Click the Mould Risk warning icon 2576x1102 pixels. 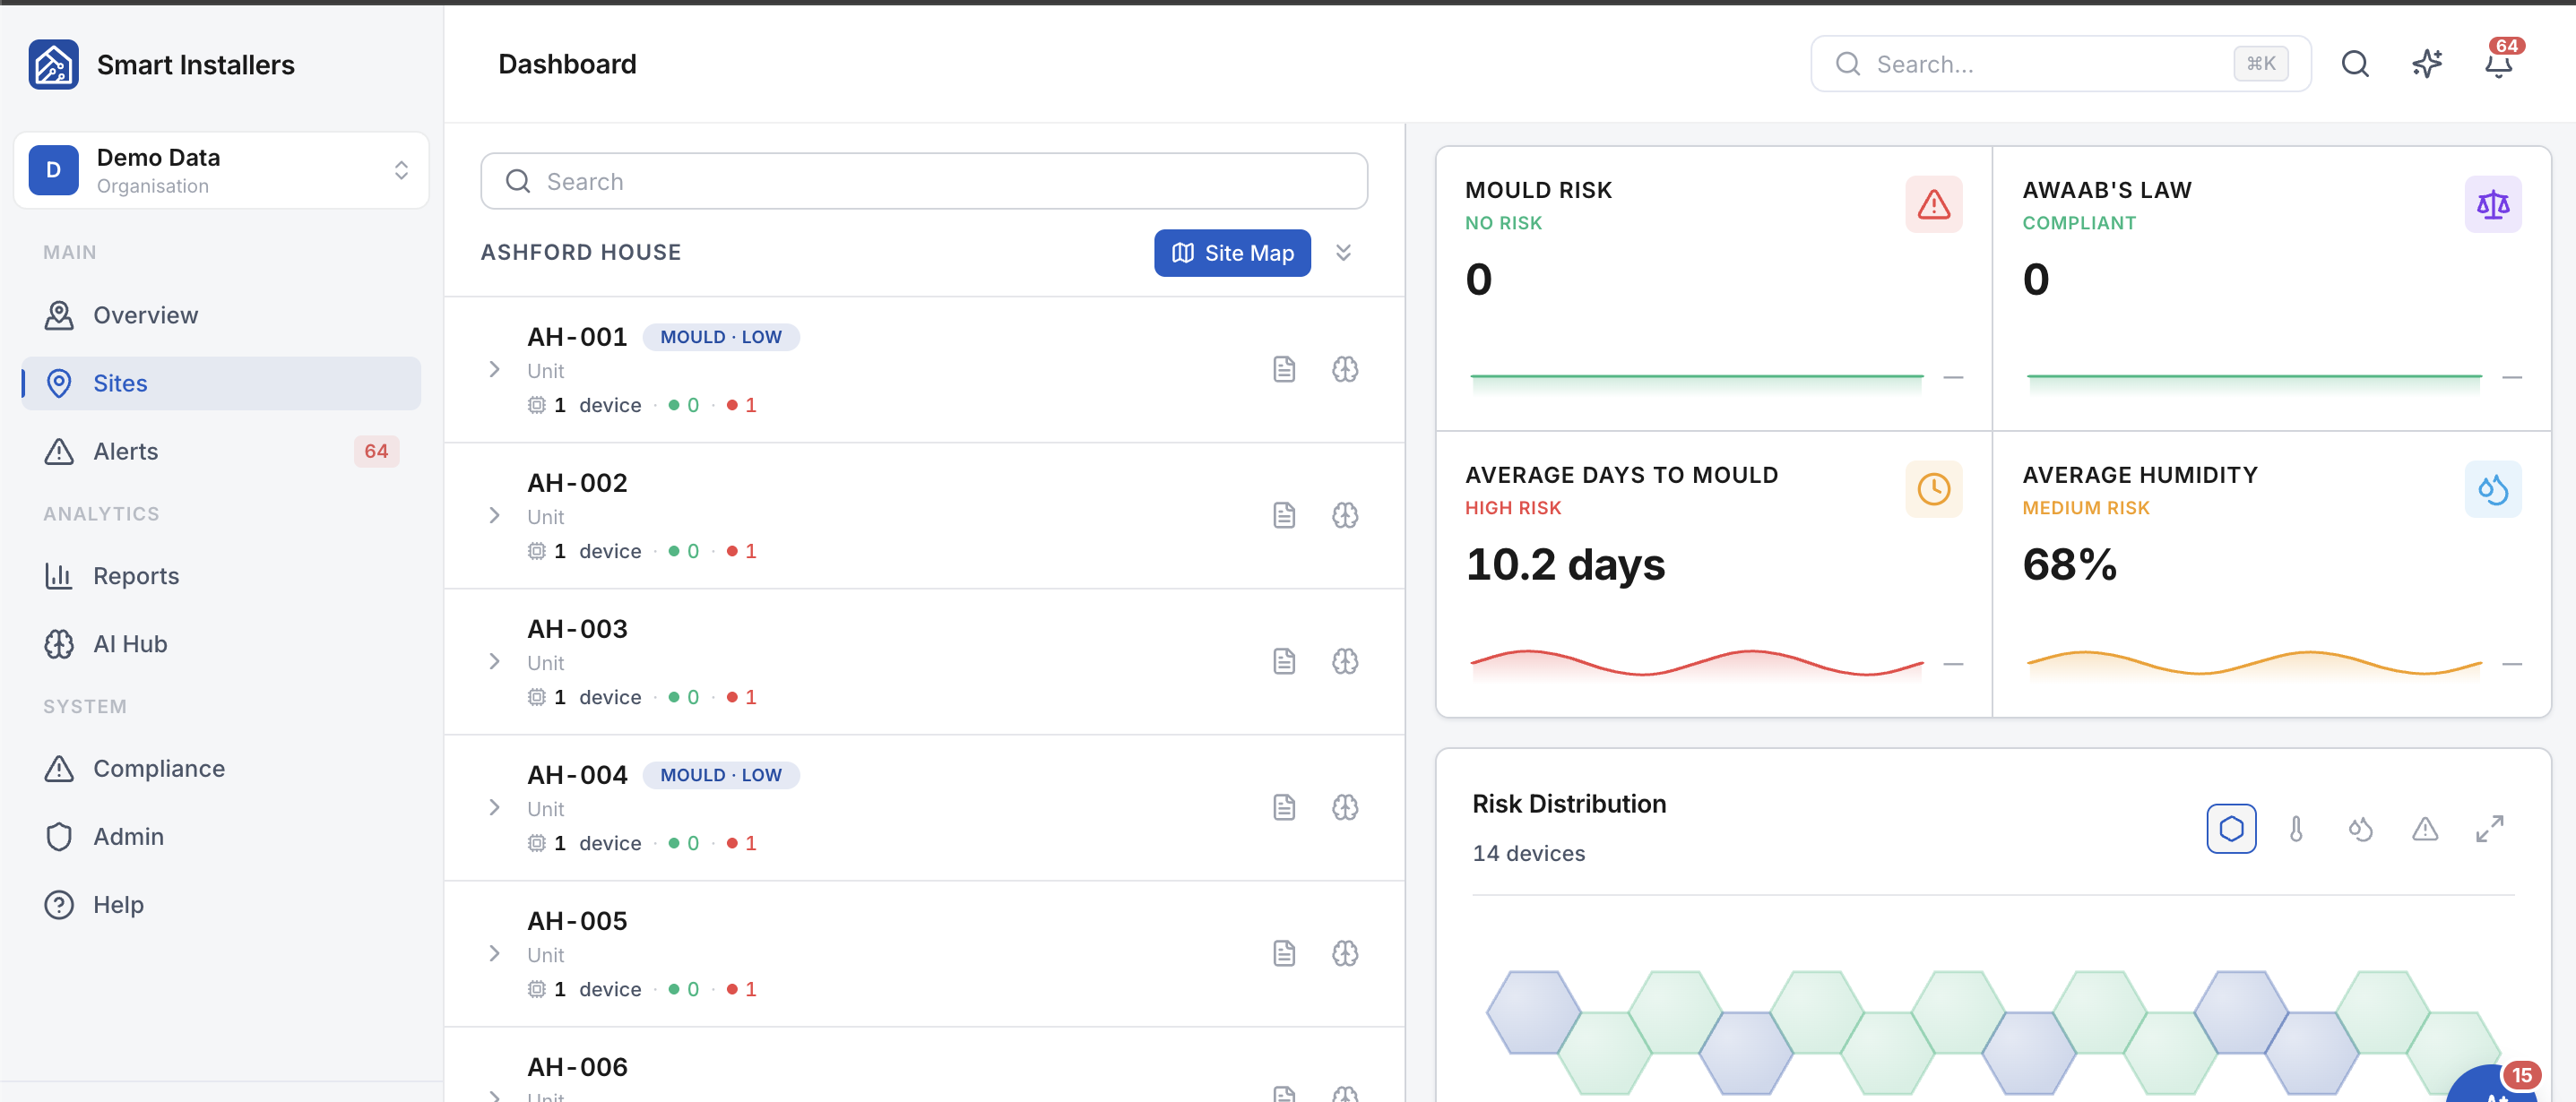point(1933,204)
